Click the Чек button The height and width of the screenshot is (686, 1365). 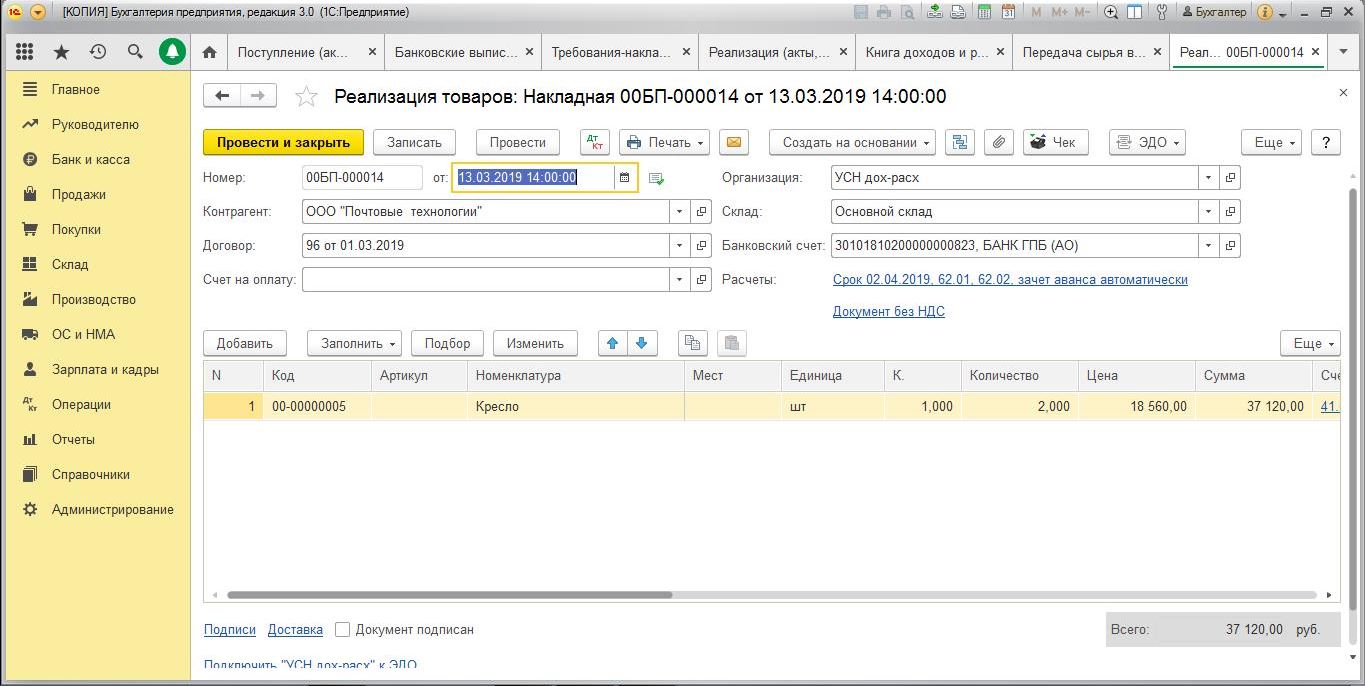click(x=1054, y=142)
